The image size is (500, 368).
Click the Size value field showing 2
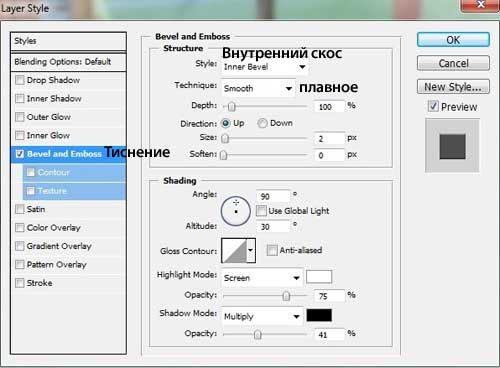click(x=329, y=138)
